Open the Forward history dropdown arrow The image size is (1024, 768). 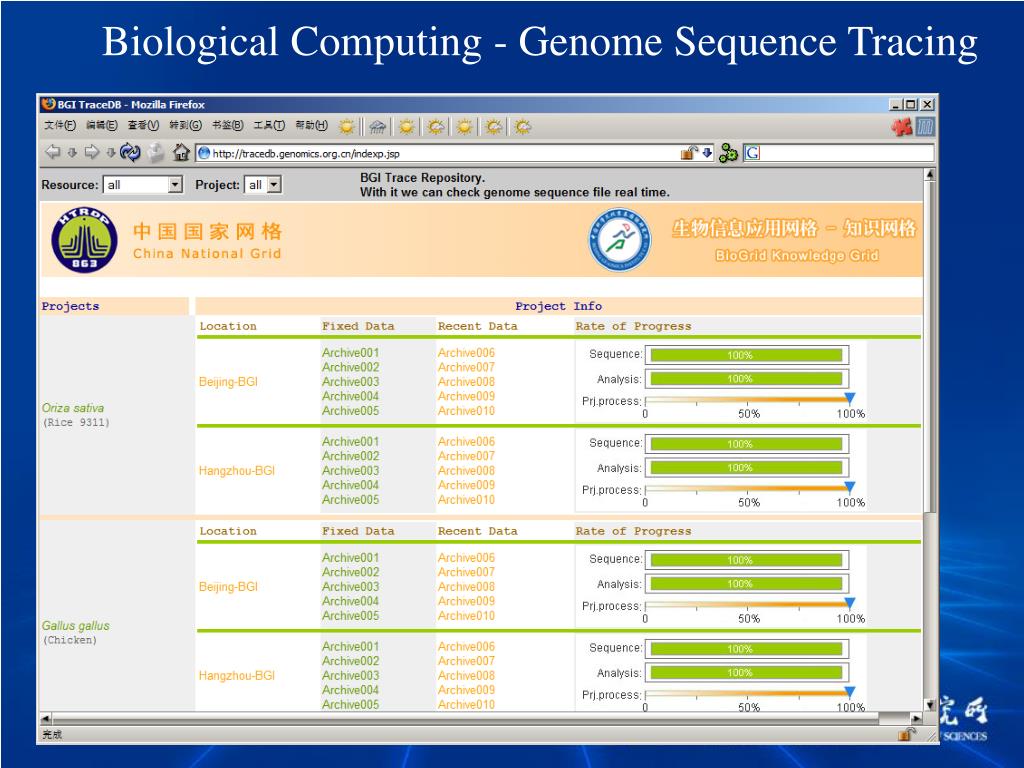click(x=111, y=153)
